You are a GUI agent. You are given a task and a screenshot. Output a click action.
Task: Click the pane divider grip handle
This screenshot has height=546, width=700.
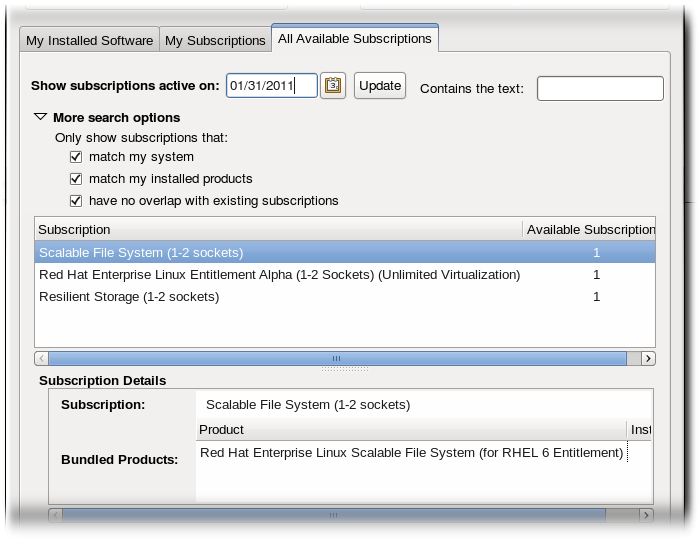(x=345, y=369)
